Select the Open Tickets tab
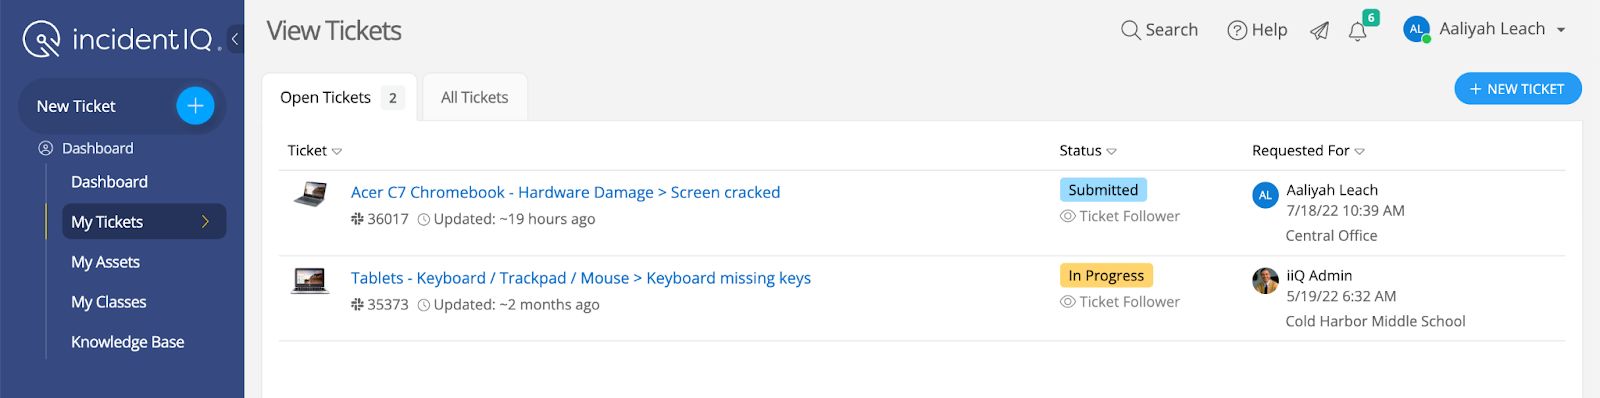The width and height of the screenshot is (1600, 398). 339,98
